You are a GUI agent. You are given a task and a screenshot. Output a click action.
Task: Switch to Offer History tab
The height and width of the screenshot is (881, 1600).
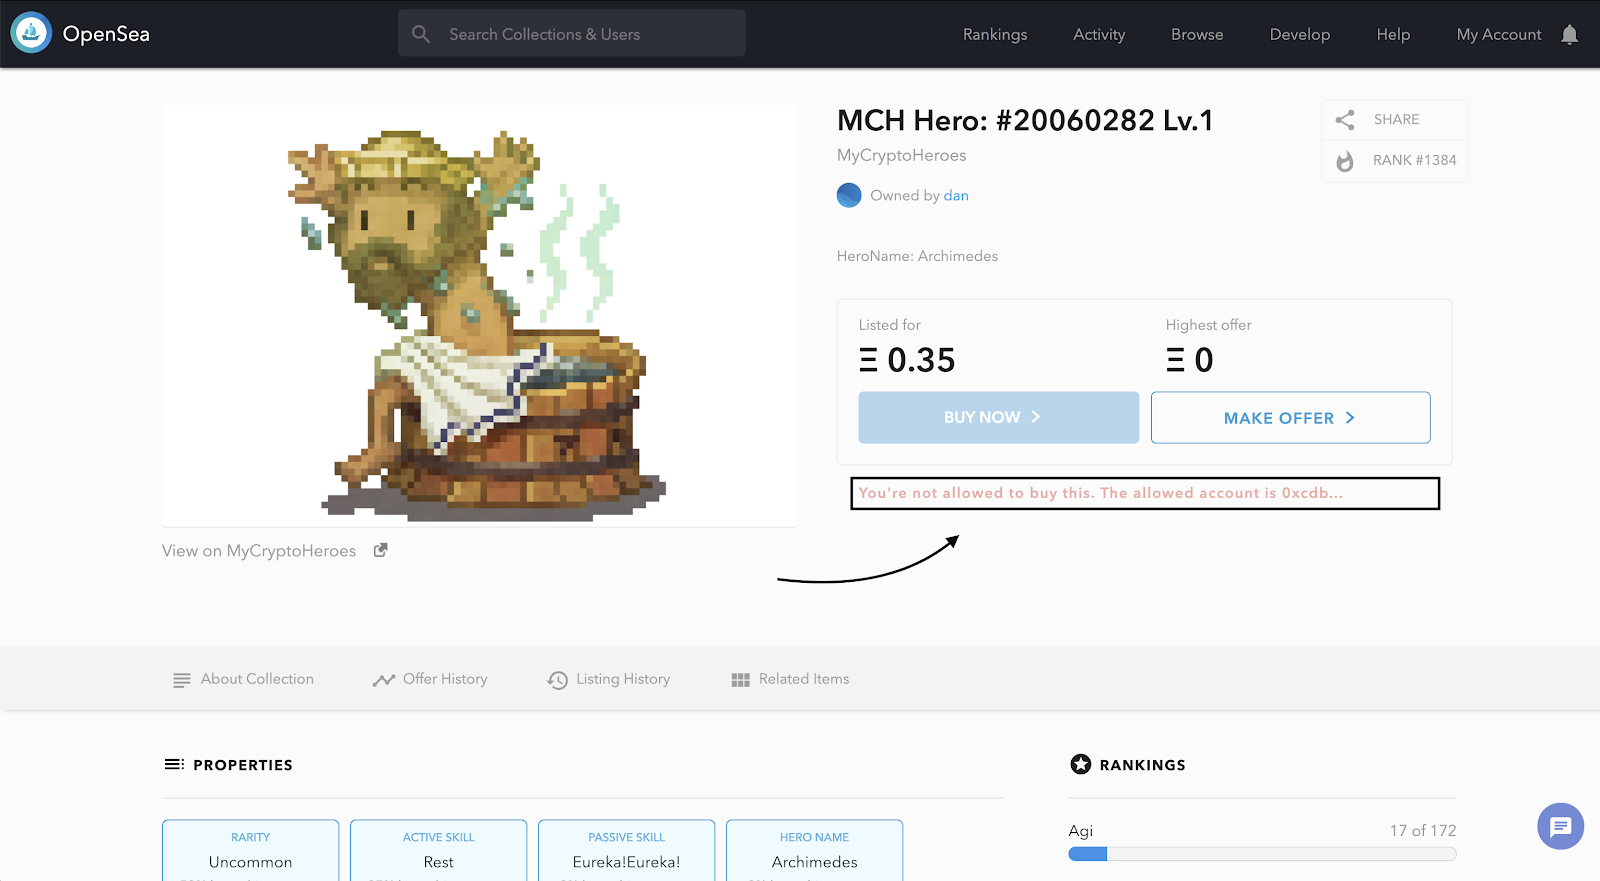pos(430,679)
